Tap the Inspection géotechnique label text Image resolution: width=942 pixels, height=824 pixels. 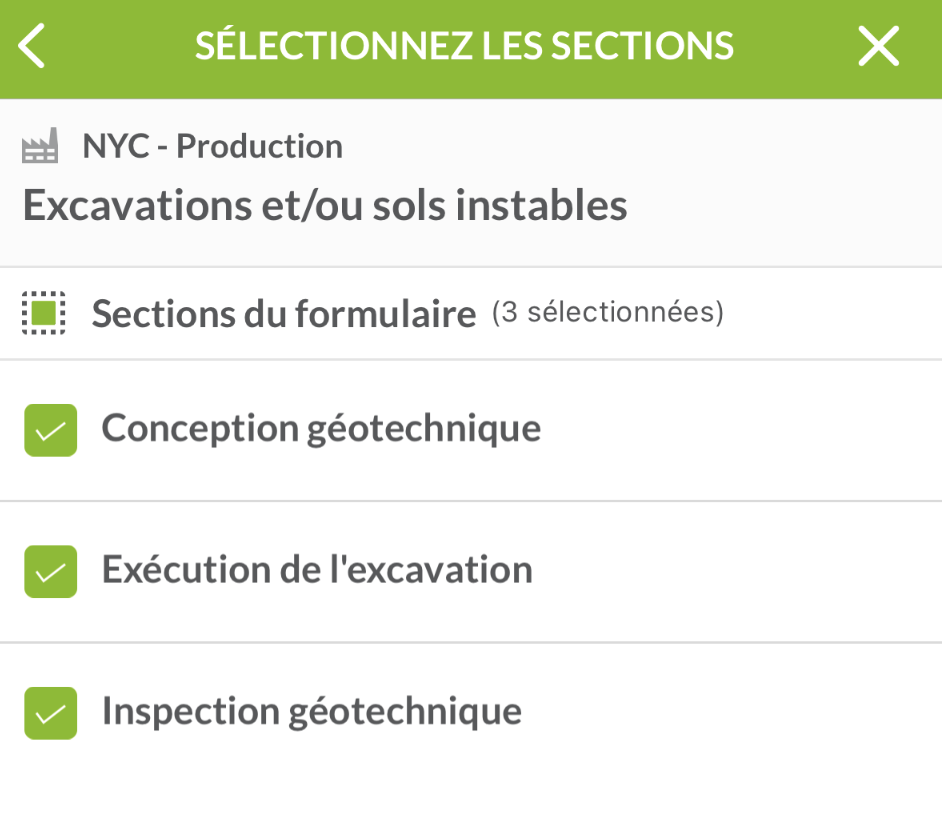pos(312,711)
